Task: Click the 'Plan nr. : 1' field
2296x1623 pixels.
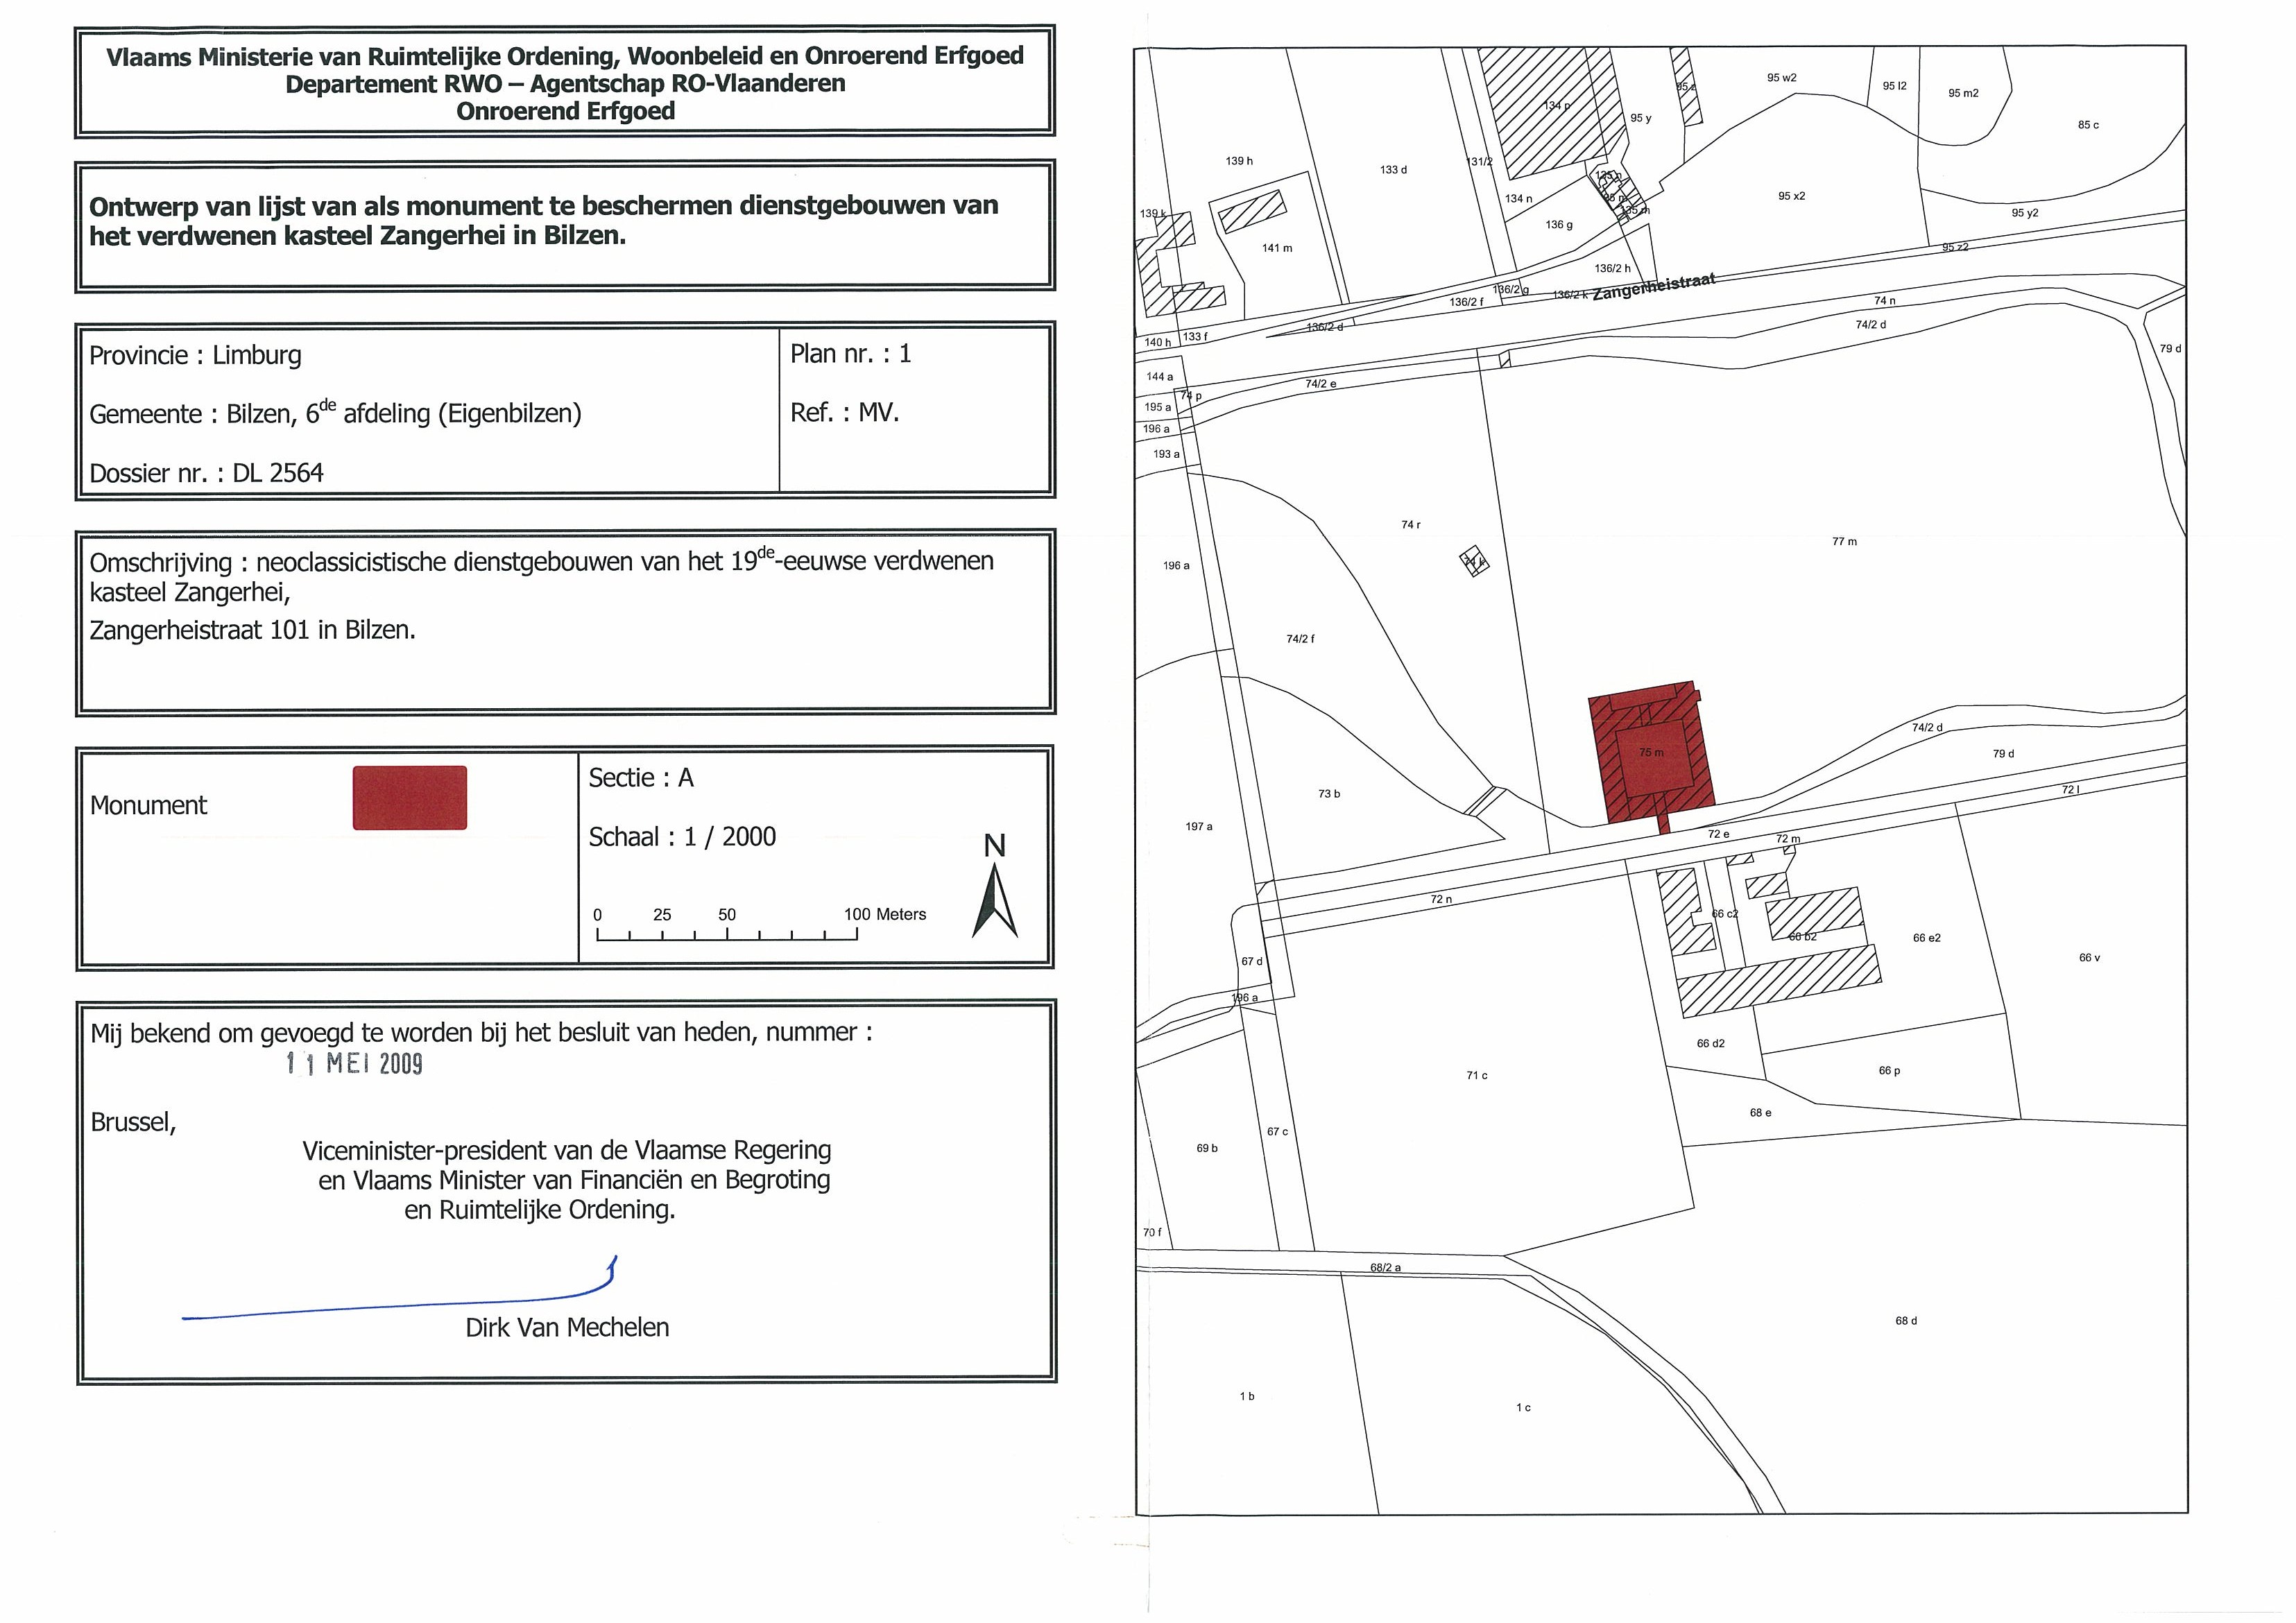Action: [x=850, y=353]
